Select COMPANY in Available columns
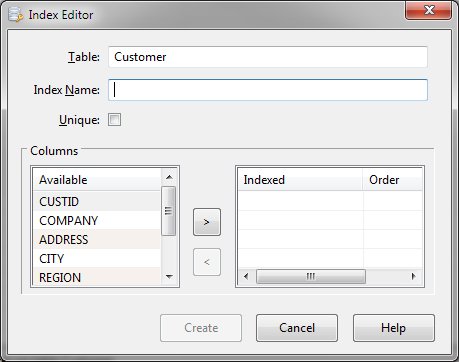The width and height of the screenshot is (459, 362). (97, 220)
